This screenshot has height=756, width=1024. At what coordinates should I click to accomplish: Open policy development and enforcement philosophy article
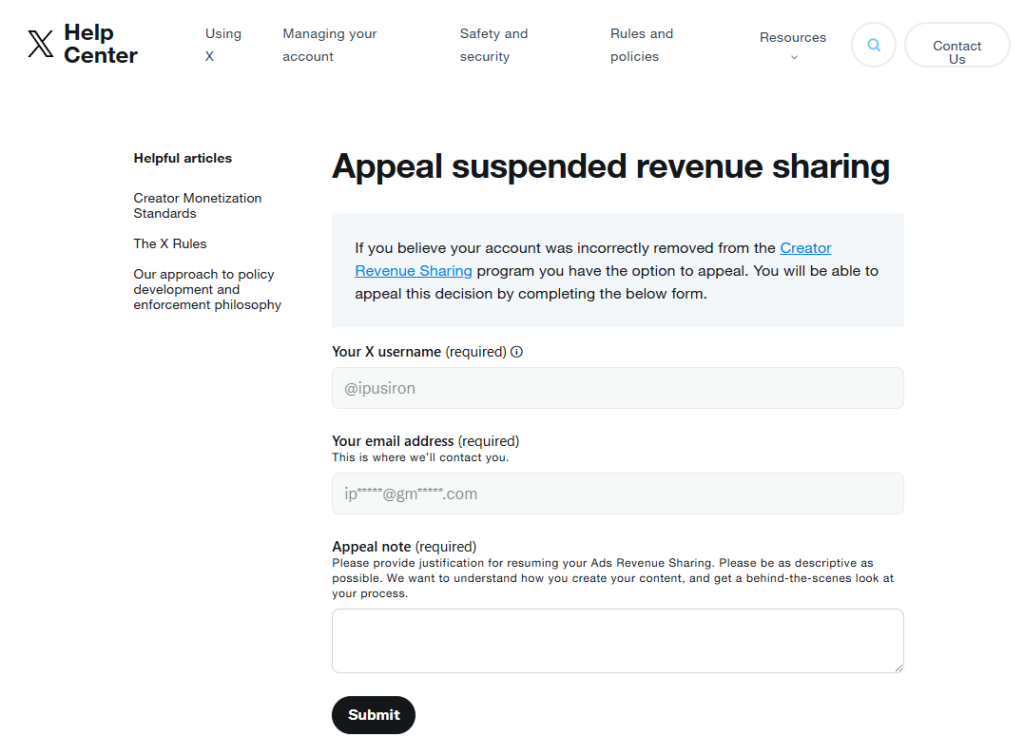click(x=207, y=290)
